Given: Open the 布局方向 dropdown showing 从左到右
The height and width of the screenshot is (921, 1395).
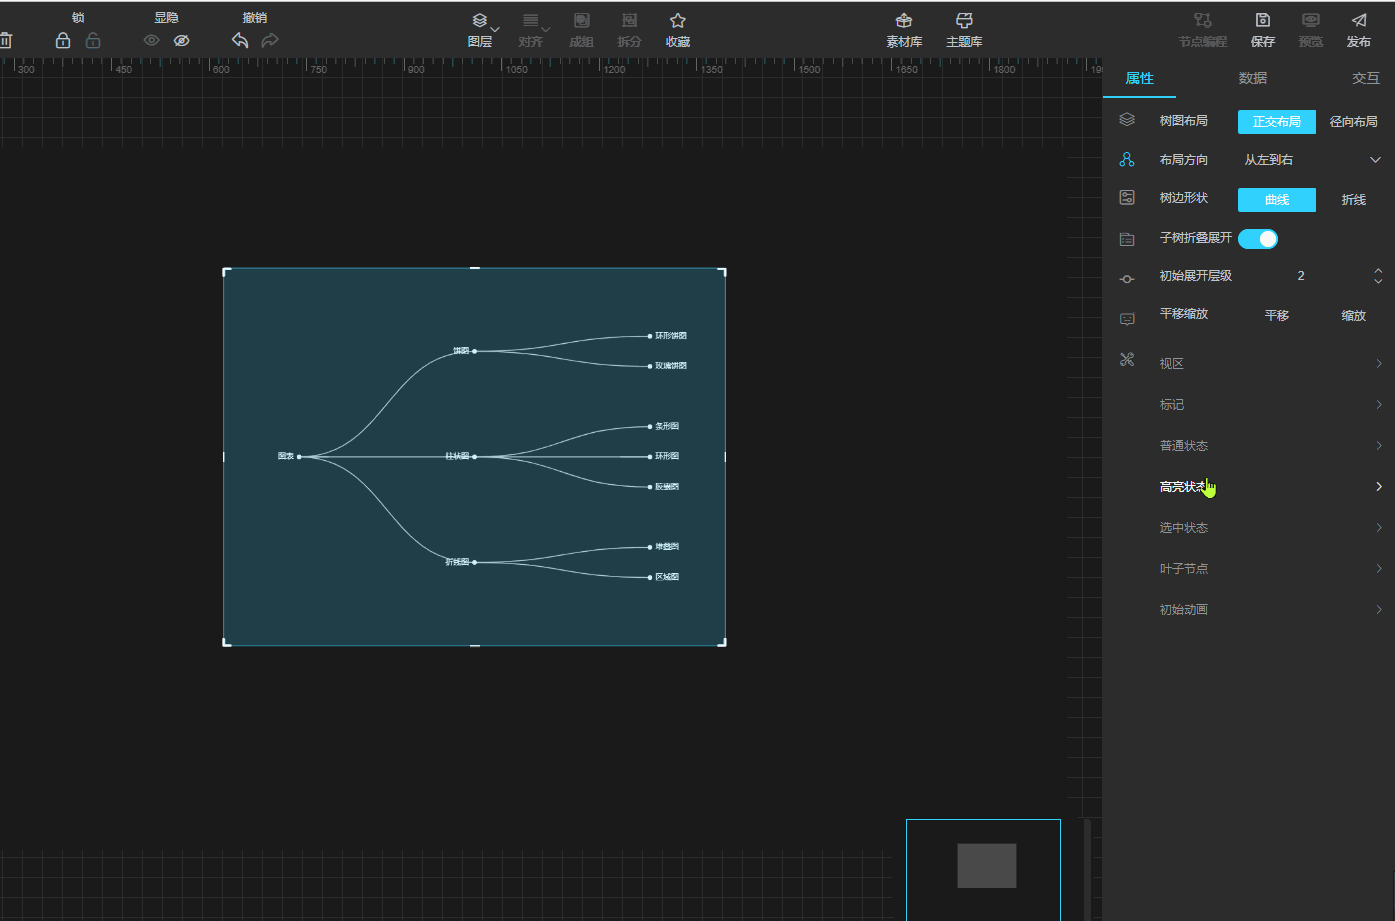Looking at the screenshot, I should click(1313, 160).
